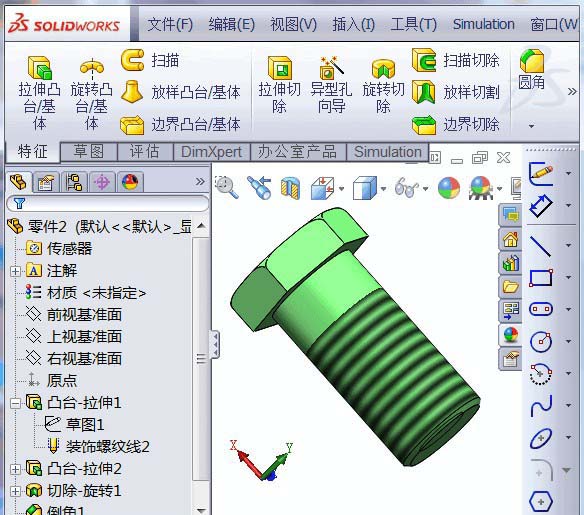Select the Line sketch tool
This screenshot has width=584, height=515.
[540, 246]
